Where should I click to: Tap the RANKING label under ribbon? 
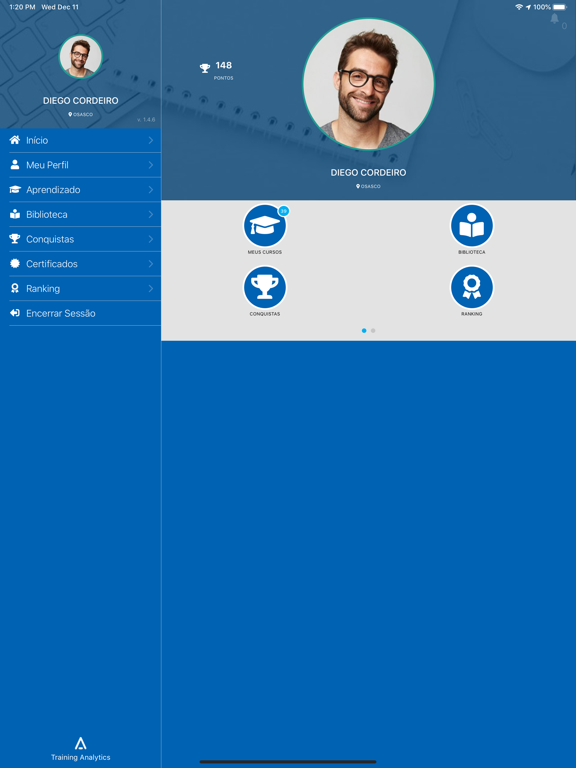pyautogui.click(x=472, y=313)
